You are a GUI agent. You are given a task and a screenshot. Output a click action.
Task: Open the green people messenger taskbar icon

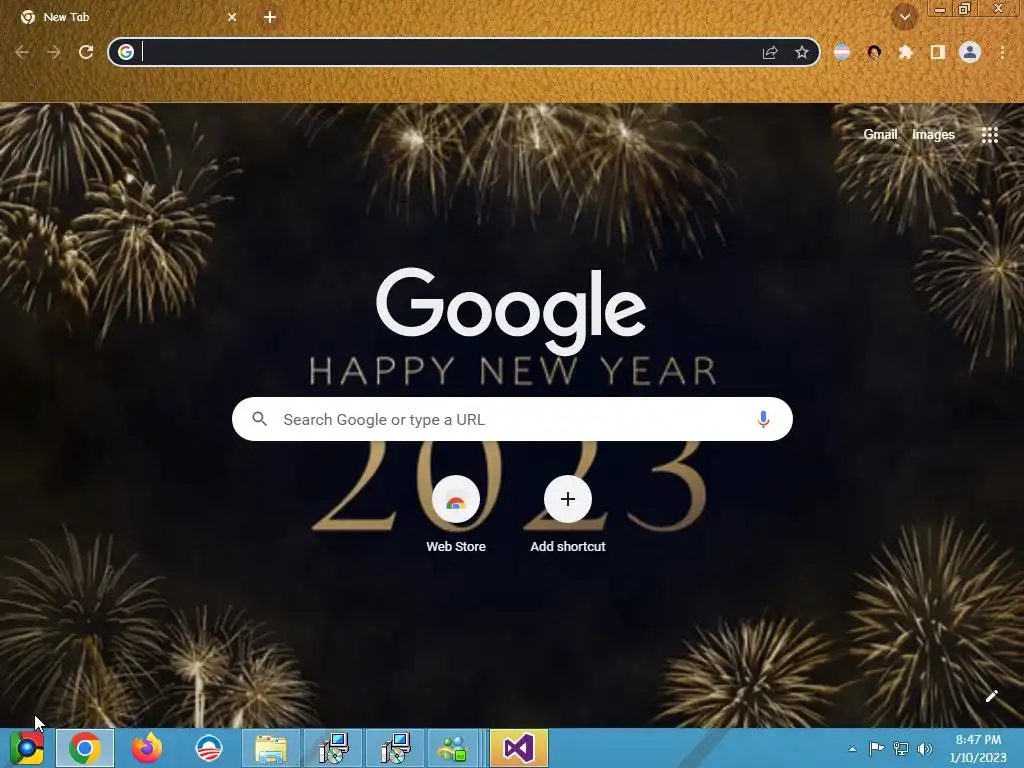[x=455, y=748]
